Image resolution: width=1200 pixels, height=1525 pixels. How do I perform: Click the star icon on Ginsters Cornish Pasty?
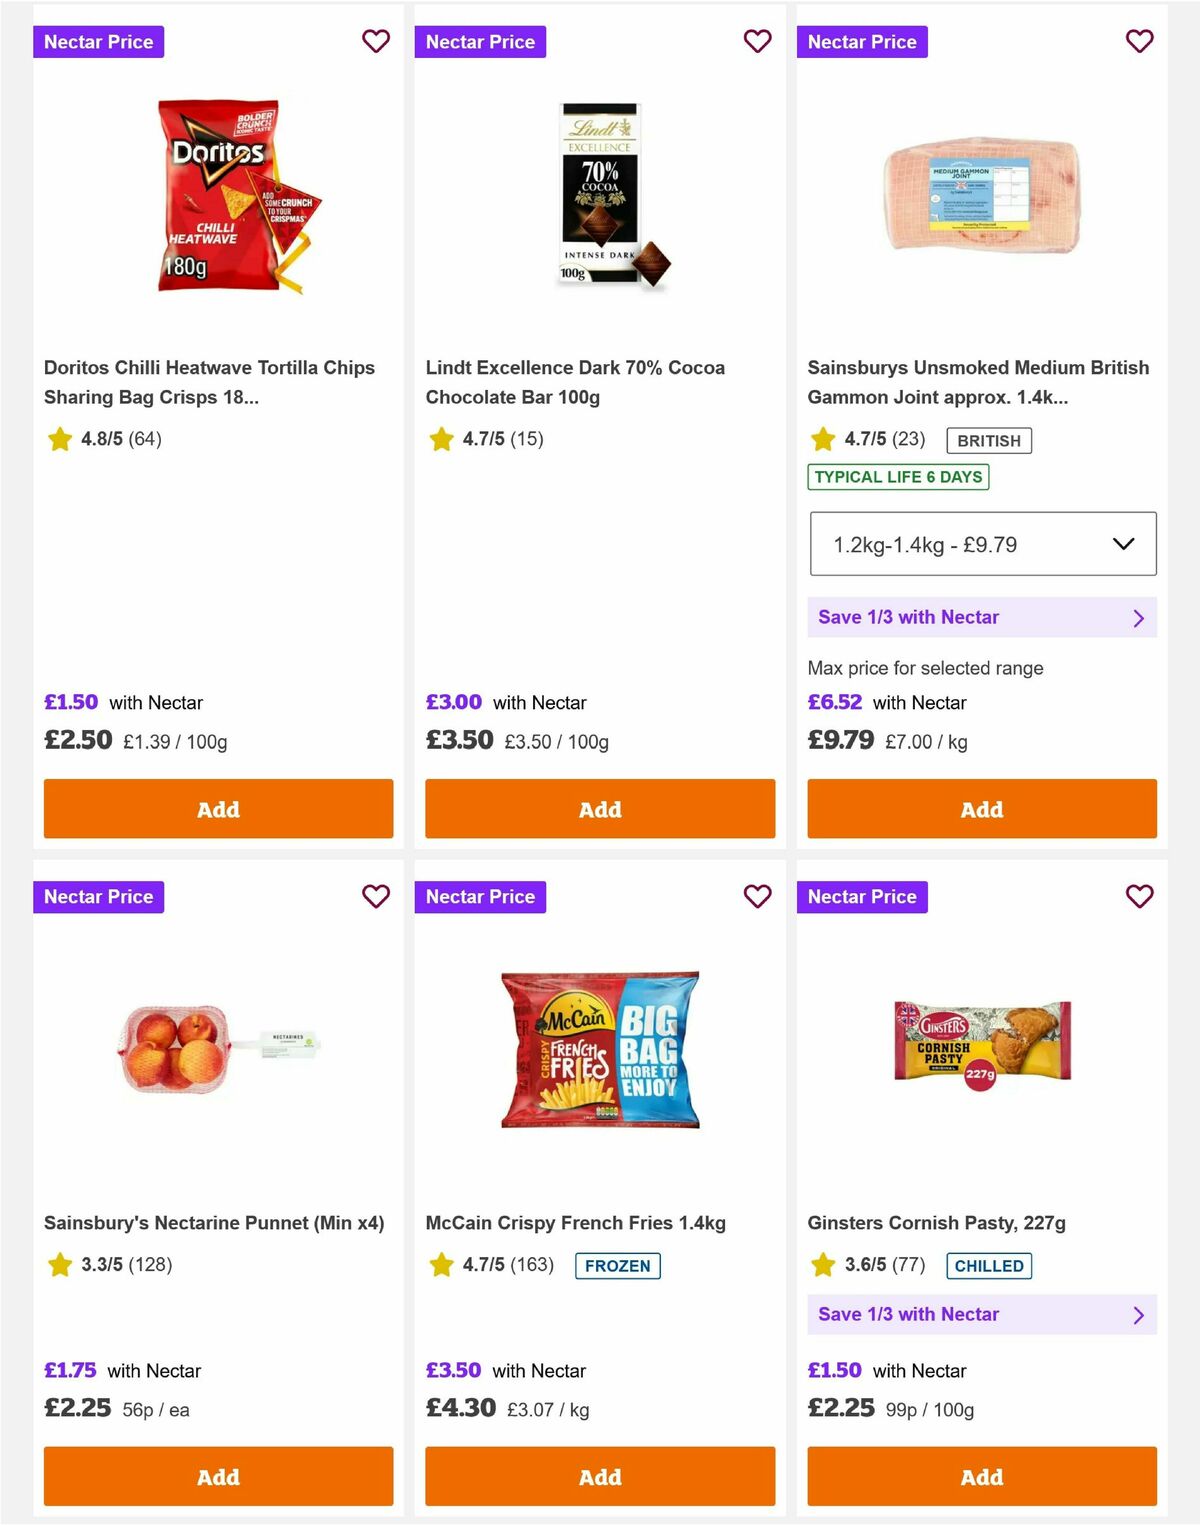click(822, 1265)
